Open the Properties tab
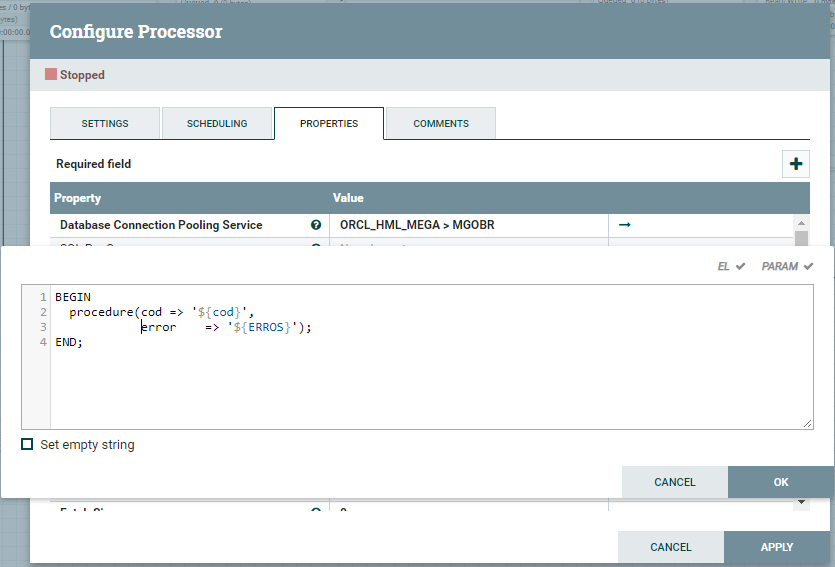835x567 pixels. point(329,124)
